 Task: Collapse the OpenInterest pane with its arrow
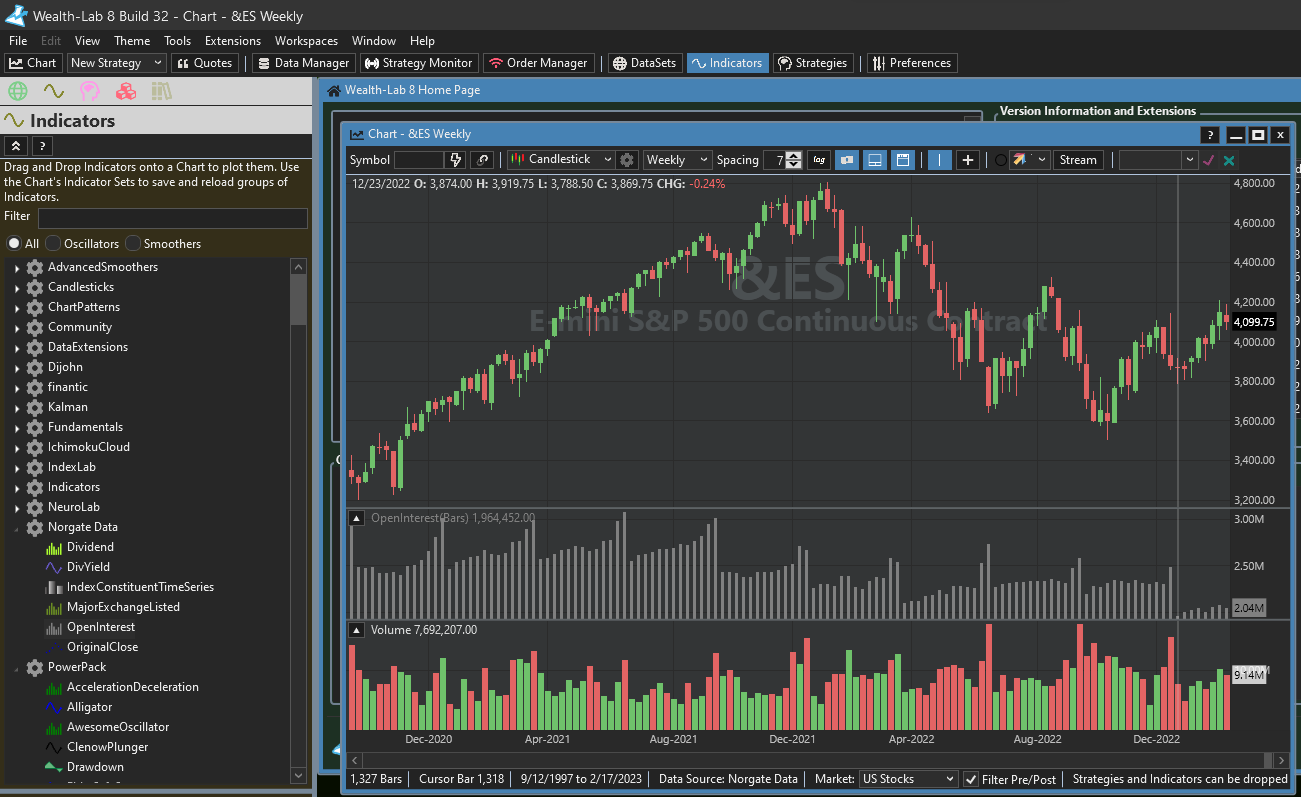[355, 518]
